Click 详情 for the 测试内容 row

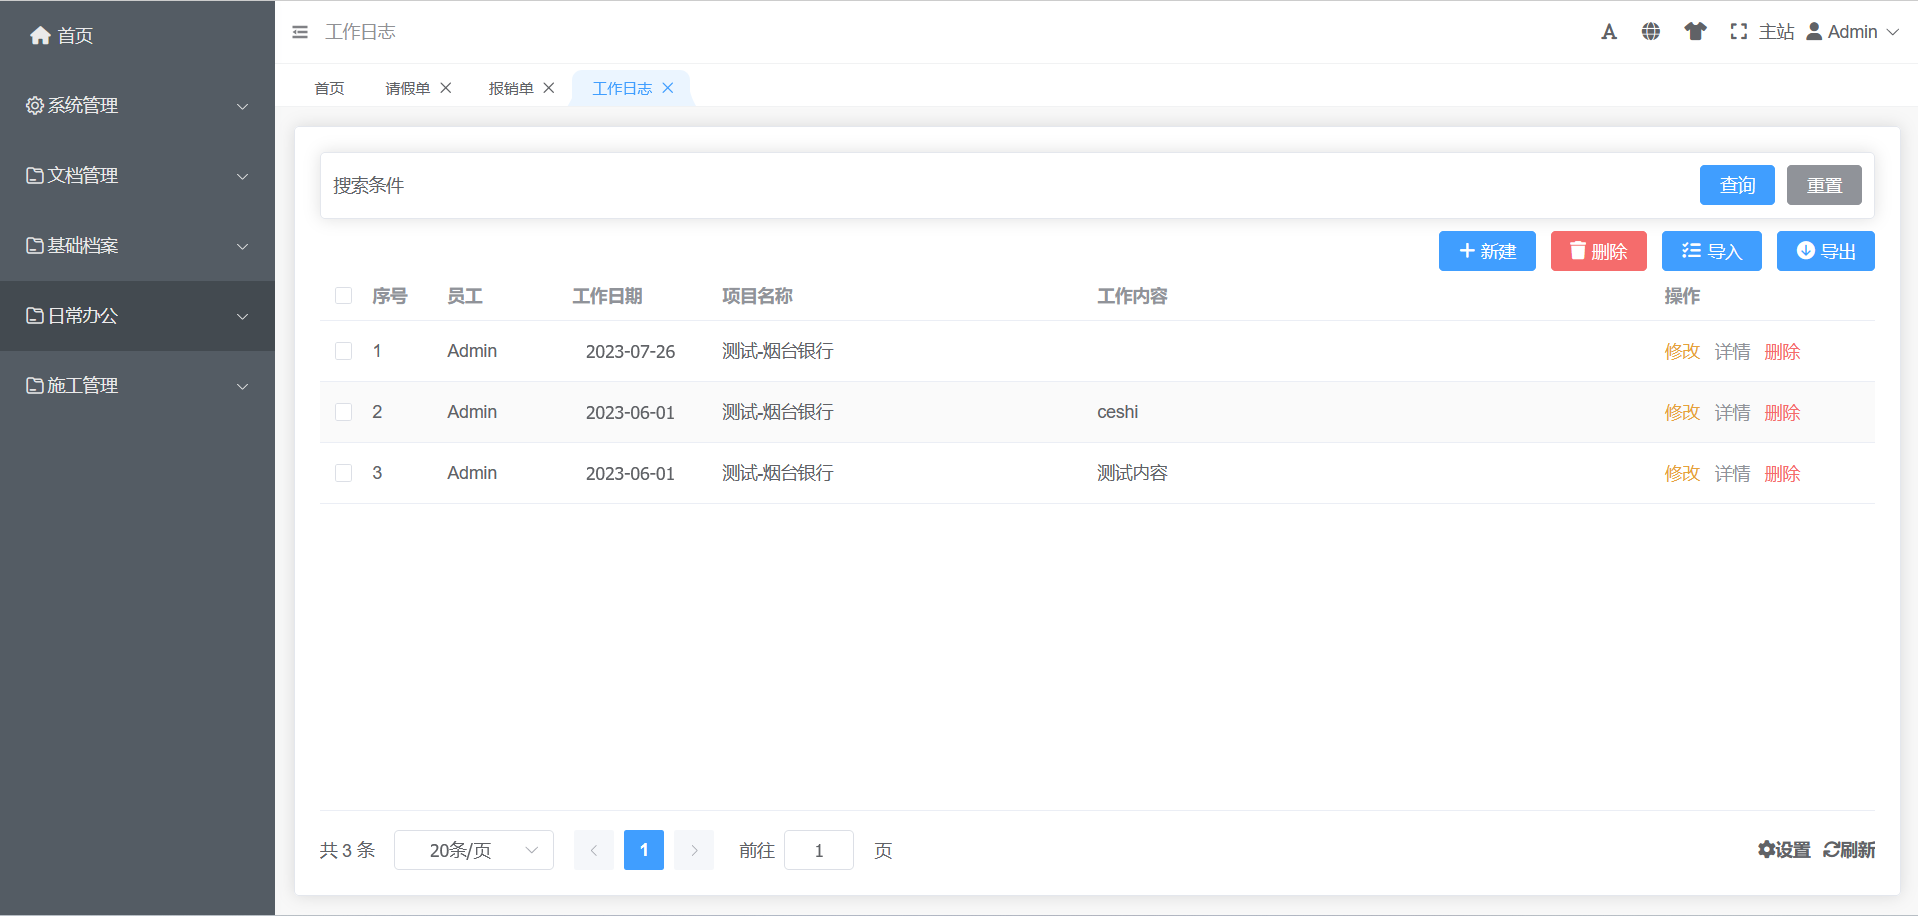pyautogui.click(x=1732, y=473)
